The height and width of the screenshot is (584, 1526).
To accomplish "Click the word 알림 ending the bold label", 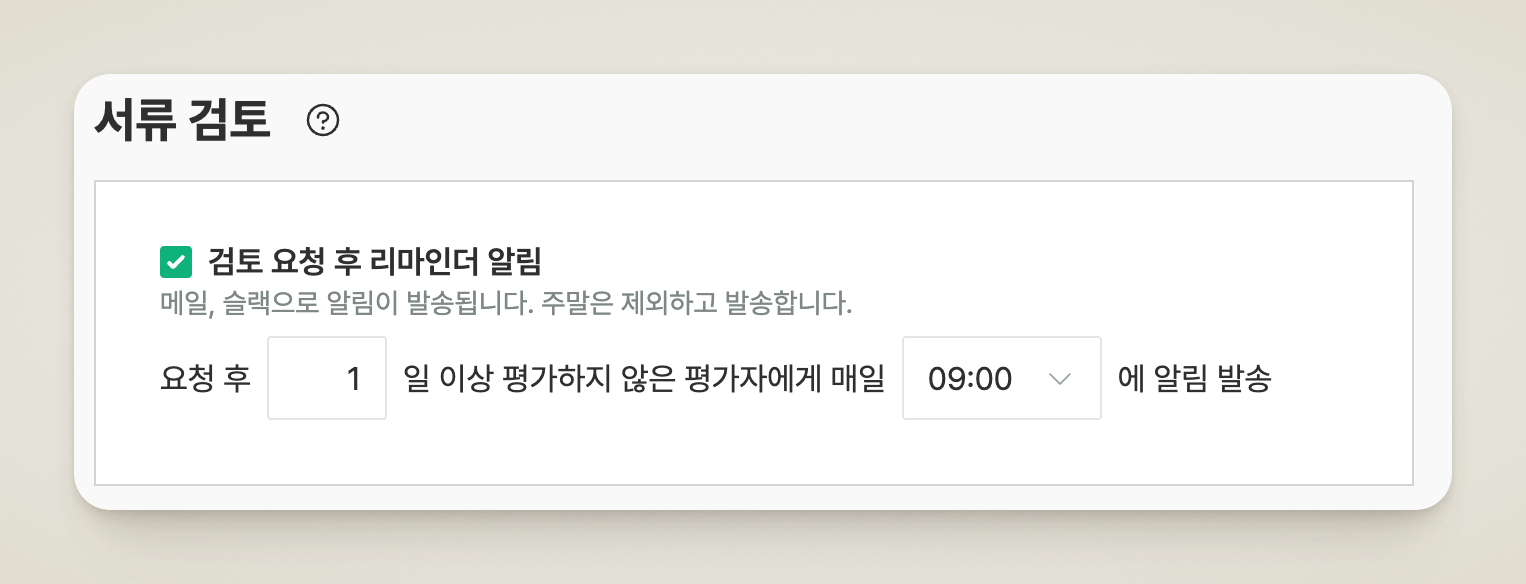I will click(514, 262).
